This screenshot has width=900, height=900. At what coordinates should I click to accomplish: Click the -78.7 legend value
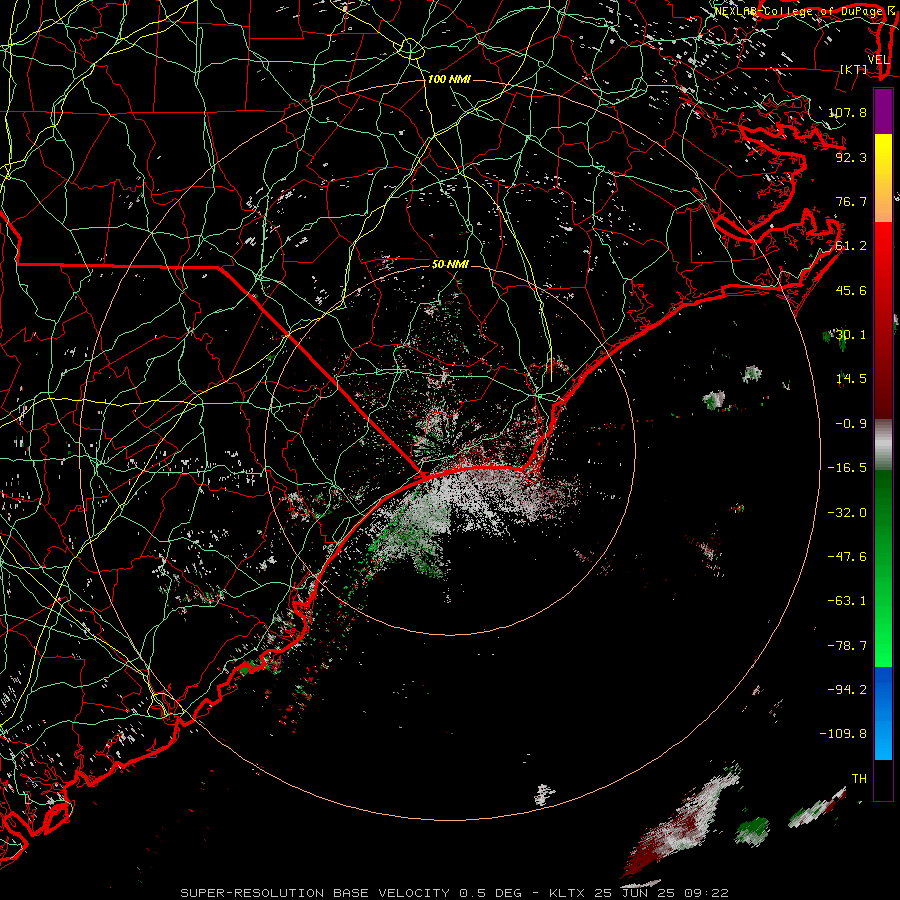click(x=847, y=646)
